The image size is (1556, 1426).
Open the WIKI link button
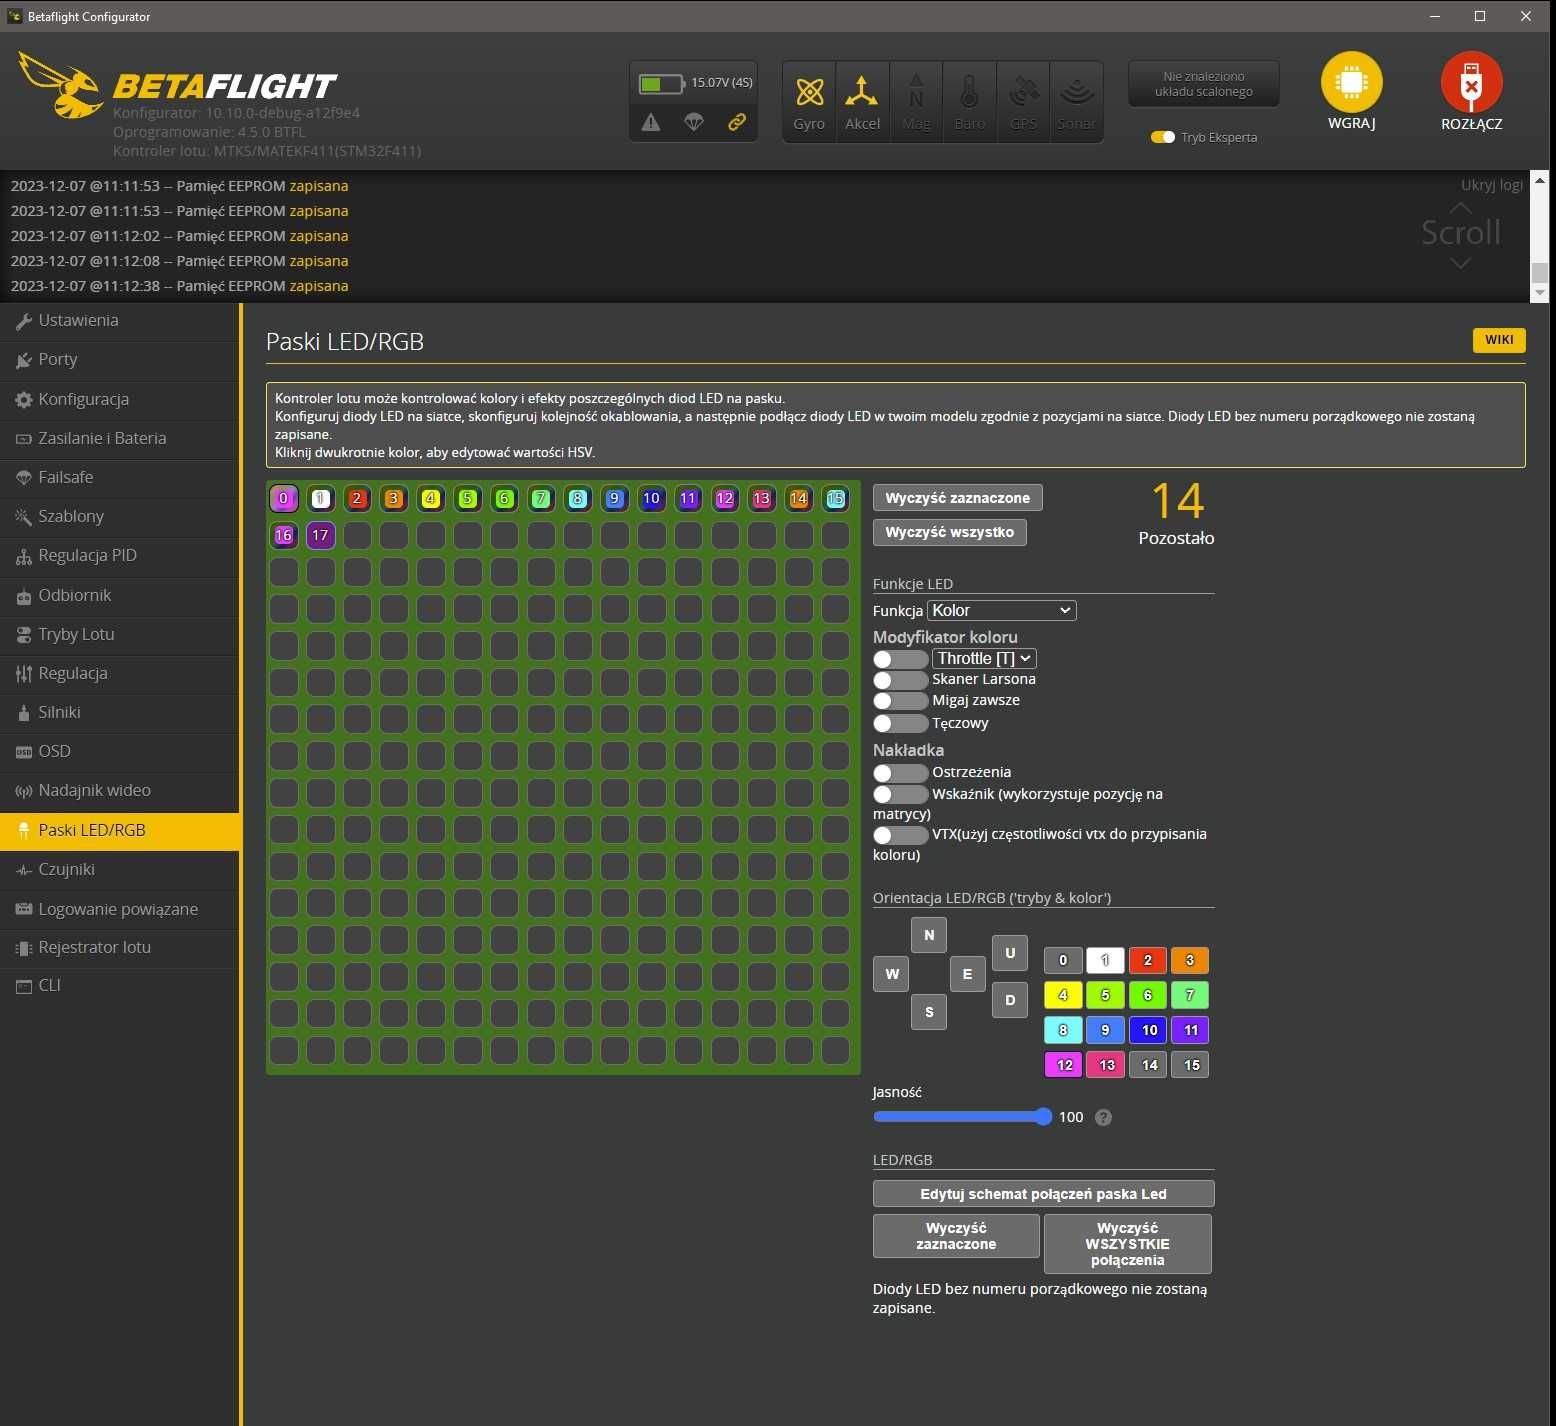[1499, 340]
